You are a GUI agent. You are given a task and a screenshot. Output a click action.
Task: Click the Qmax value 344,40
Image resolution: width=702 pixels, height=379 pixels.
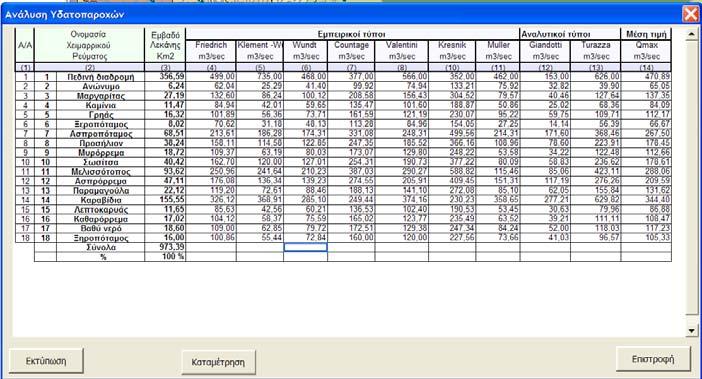[x=657, y=200]
